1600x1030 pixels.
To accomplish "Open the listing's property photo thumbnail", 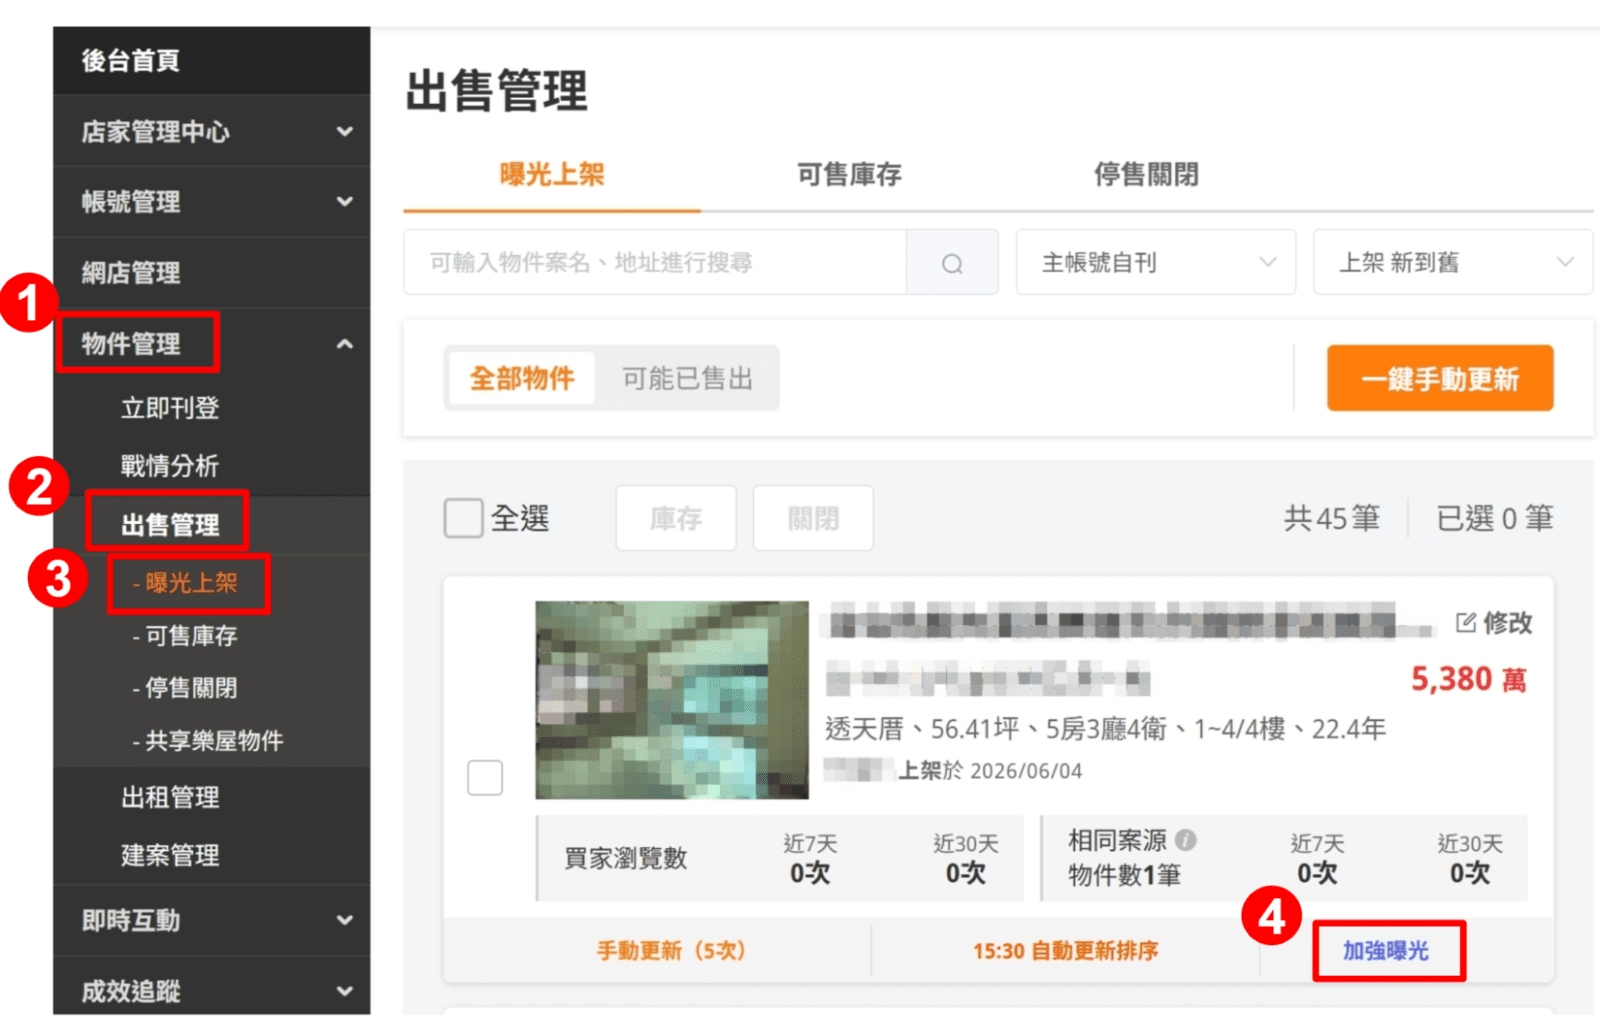I will 672,700.
